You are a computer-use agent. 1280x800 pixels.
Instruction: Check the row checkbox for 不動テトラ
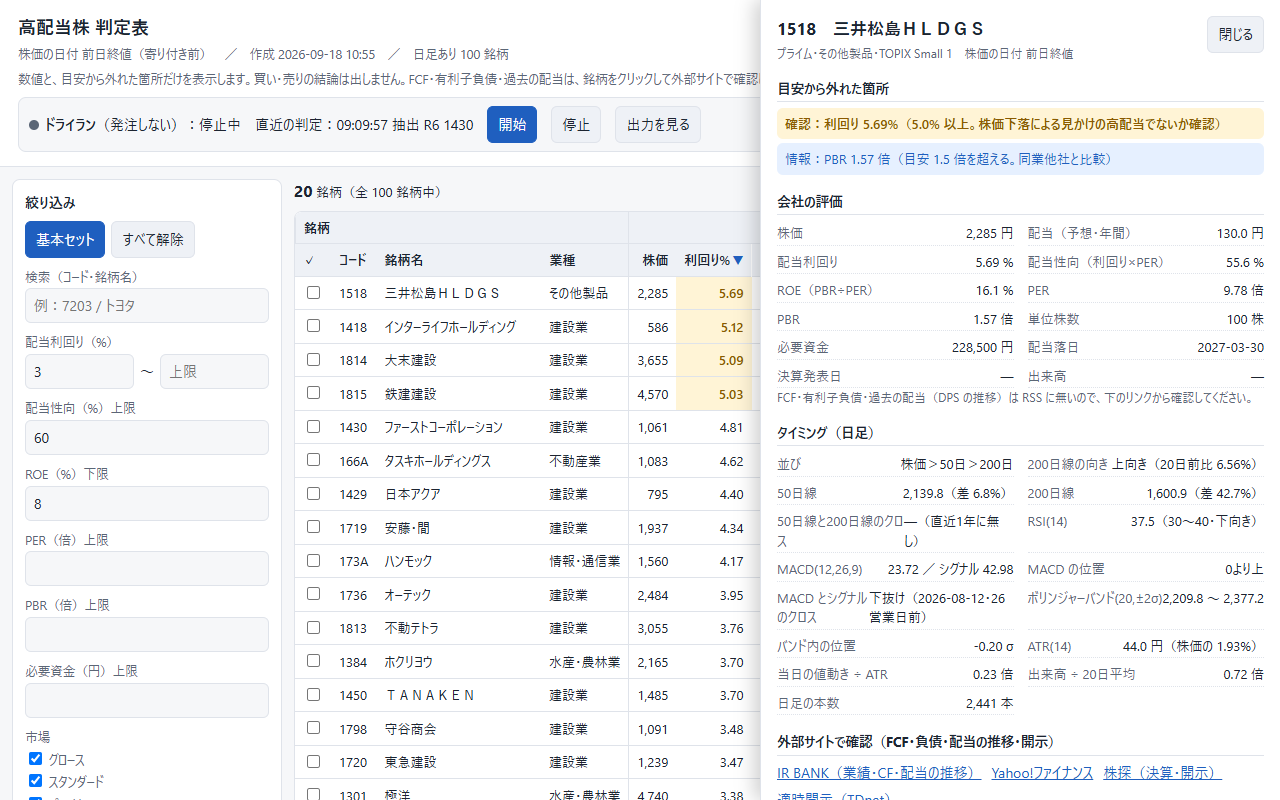[313, 628]
